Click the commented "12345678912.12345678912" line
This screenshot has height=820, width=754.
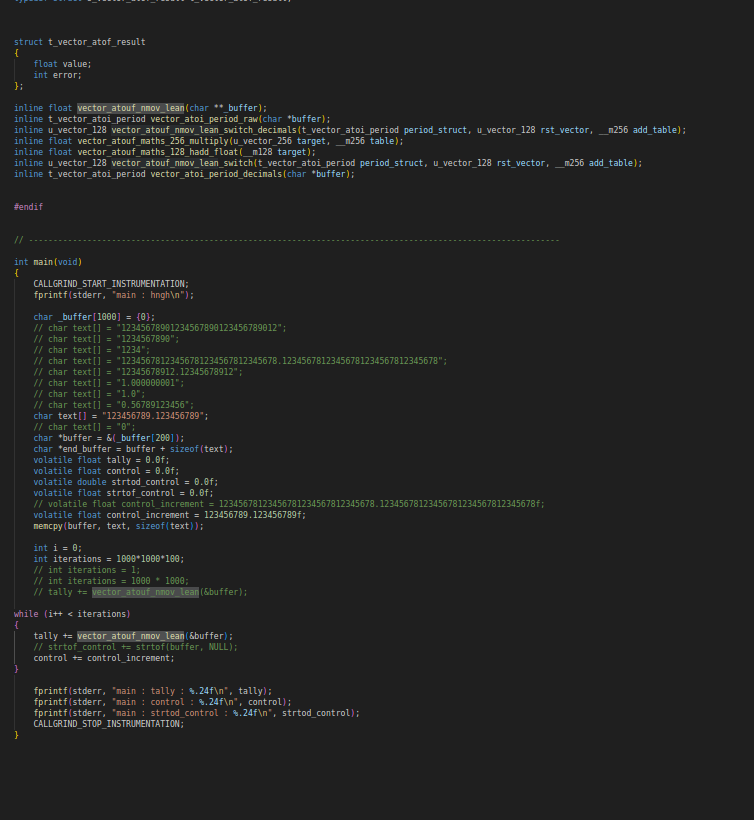pyautogui.click(x=138, y=372)
